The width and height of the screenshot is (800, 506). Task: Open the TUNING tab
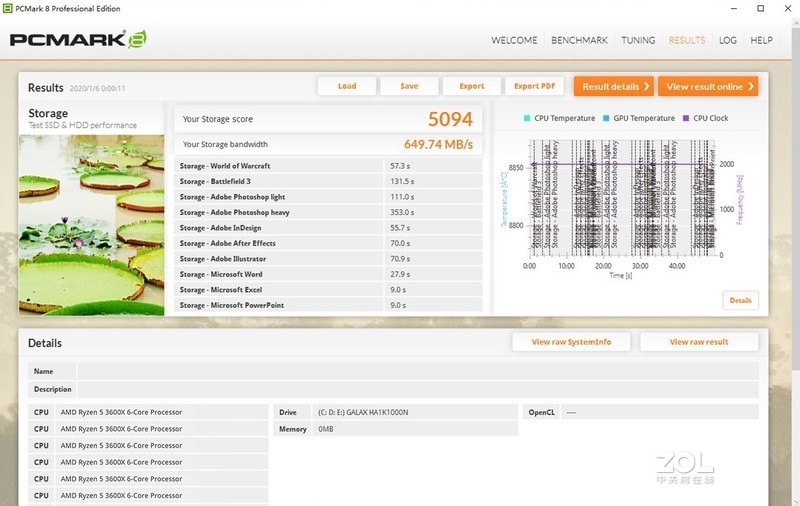(638, 40)
